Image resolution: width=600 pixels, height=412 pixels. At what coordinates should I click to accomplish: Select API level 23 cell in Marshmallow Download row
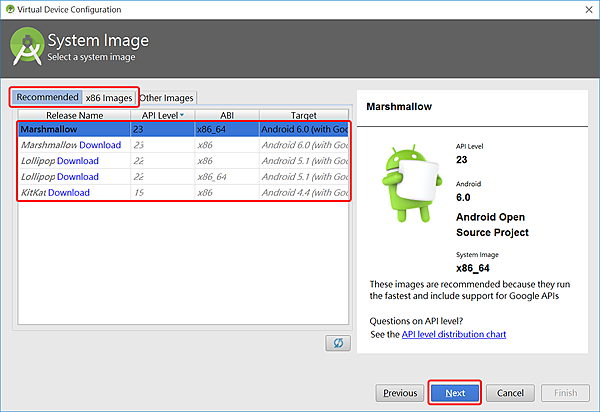pyautogui.click(x=163, y=145)
